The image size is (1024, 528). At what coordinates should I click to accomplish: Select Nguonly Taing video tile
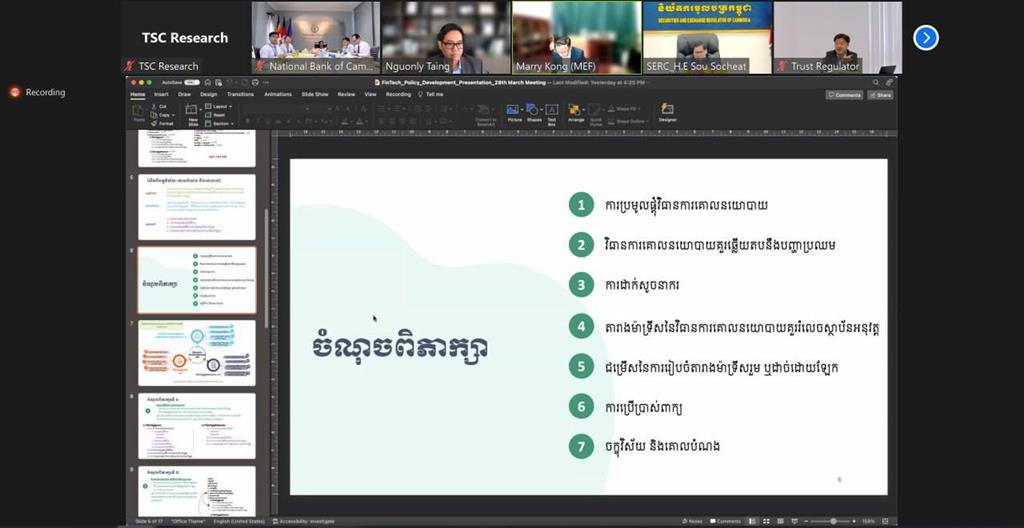446,37
